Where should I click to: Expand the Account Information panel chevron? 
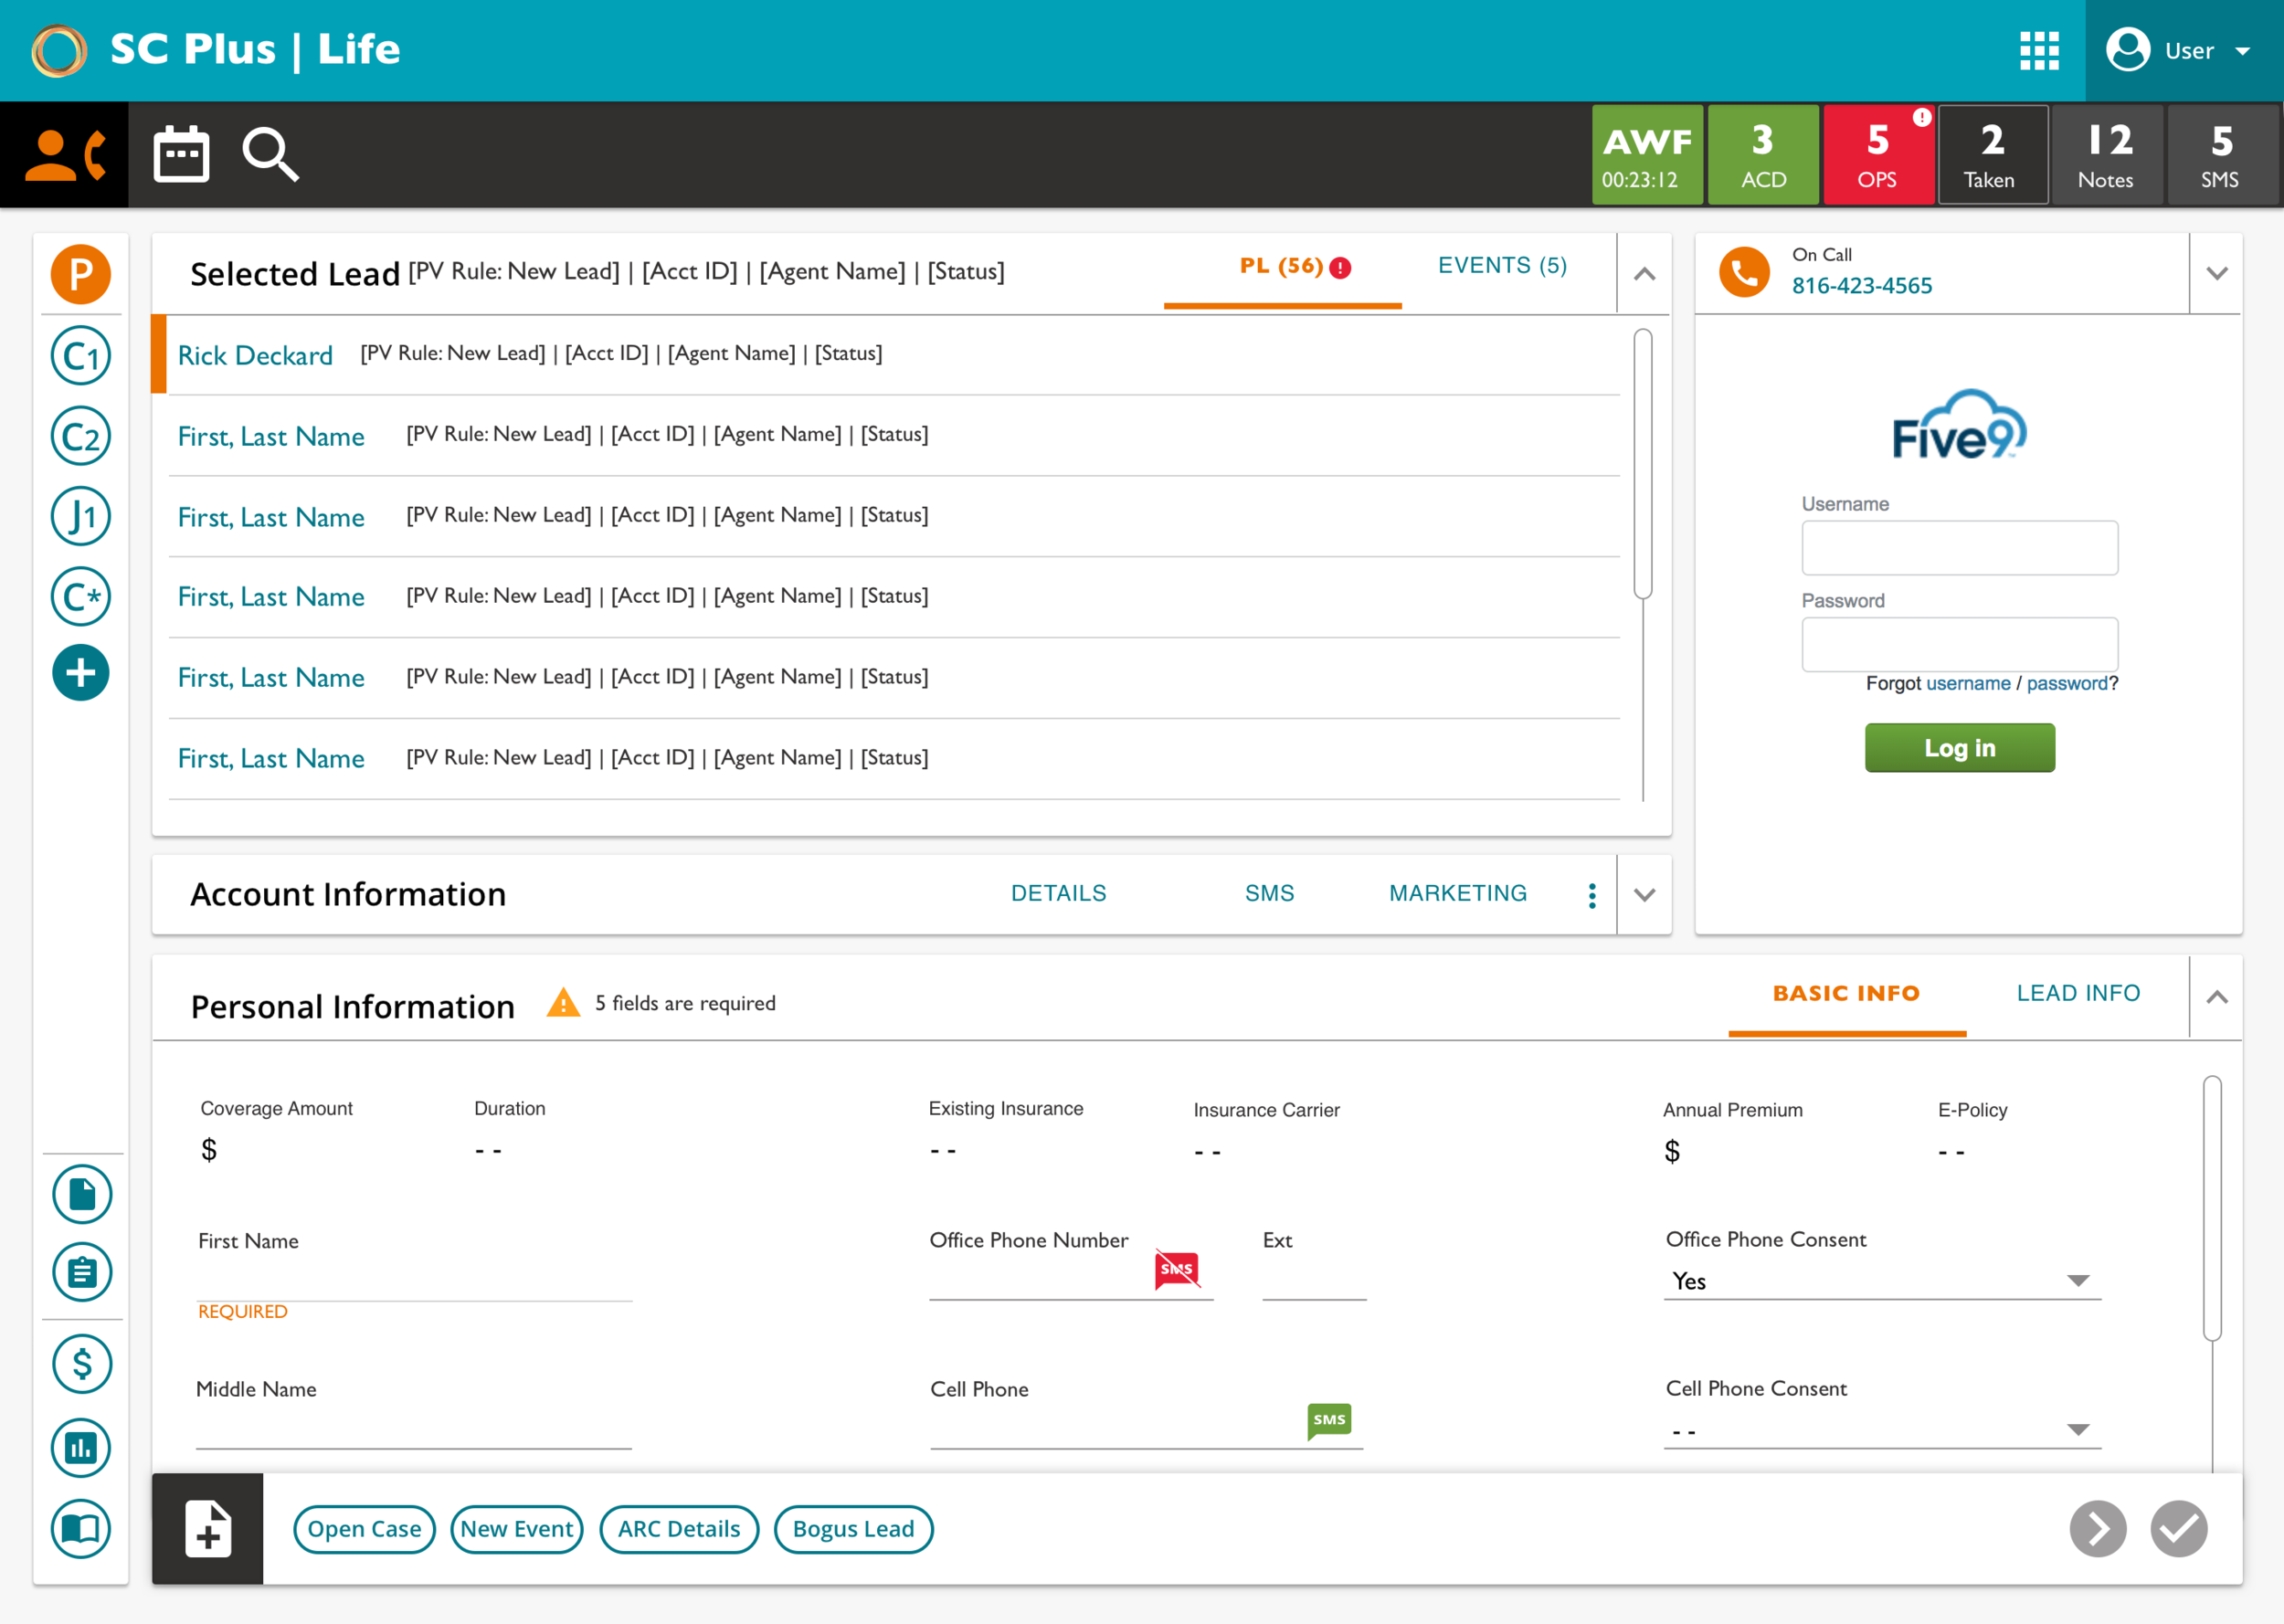[1645, 895]
